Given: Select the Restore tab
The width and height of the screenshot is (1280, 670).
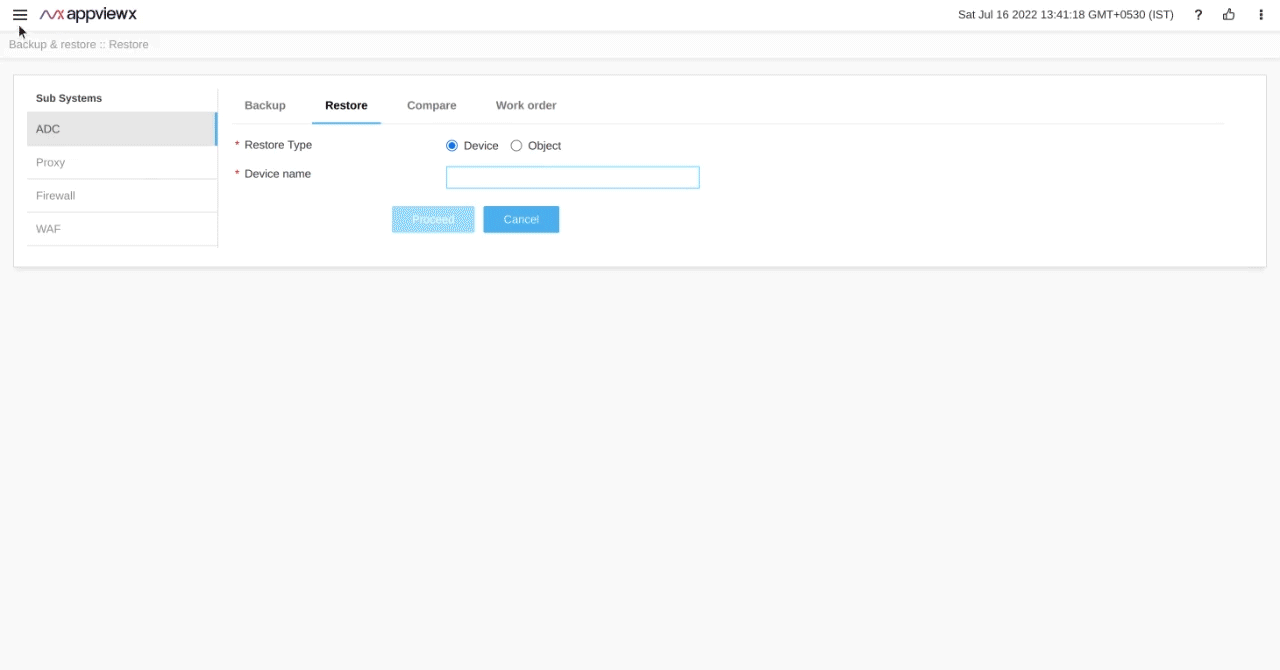Looking at the screenshot, I should [x=346, y=105].
